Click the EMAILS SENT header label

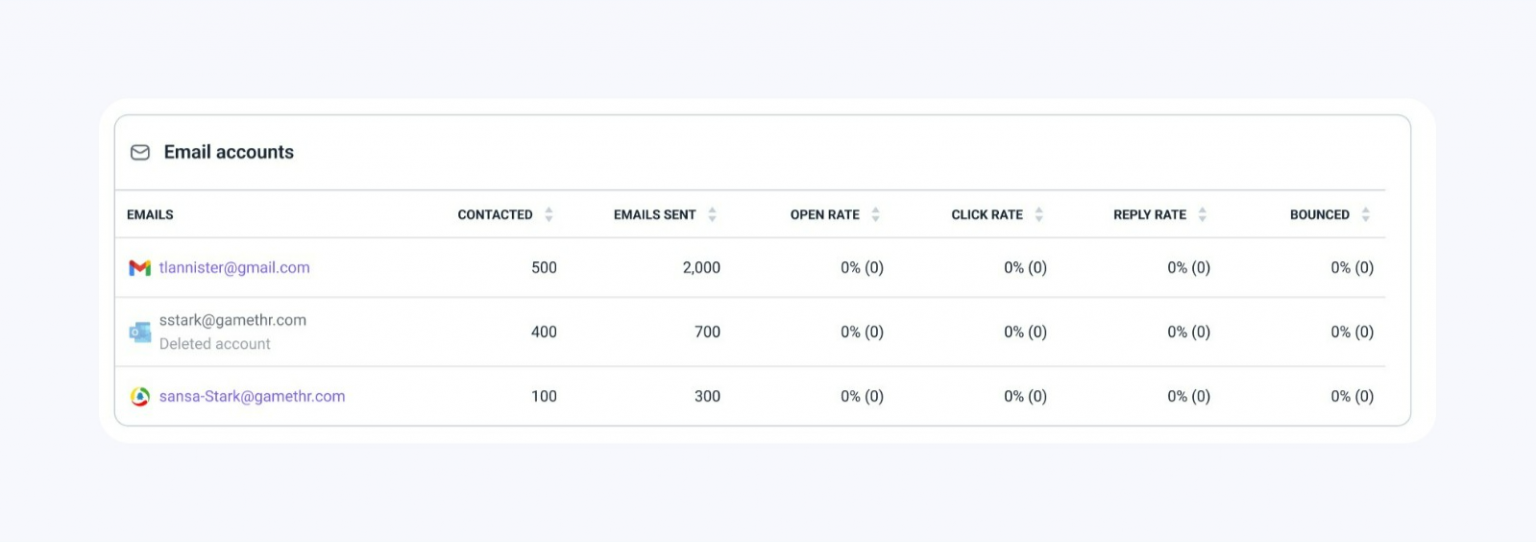click(x=655, y=215)
